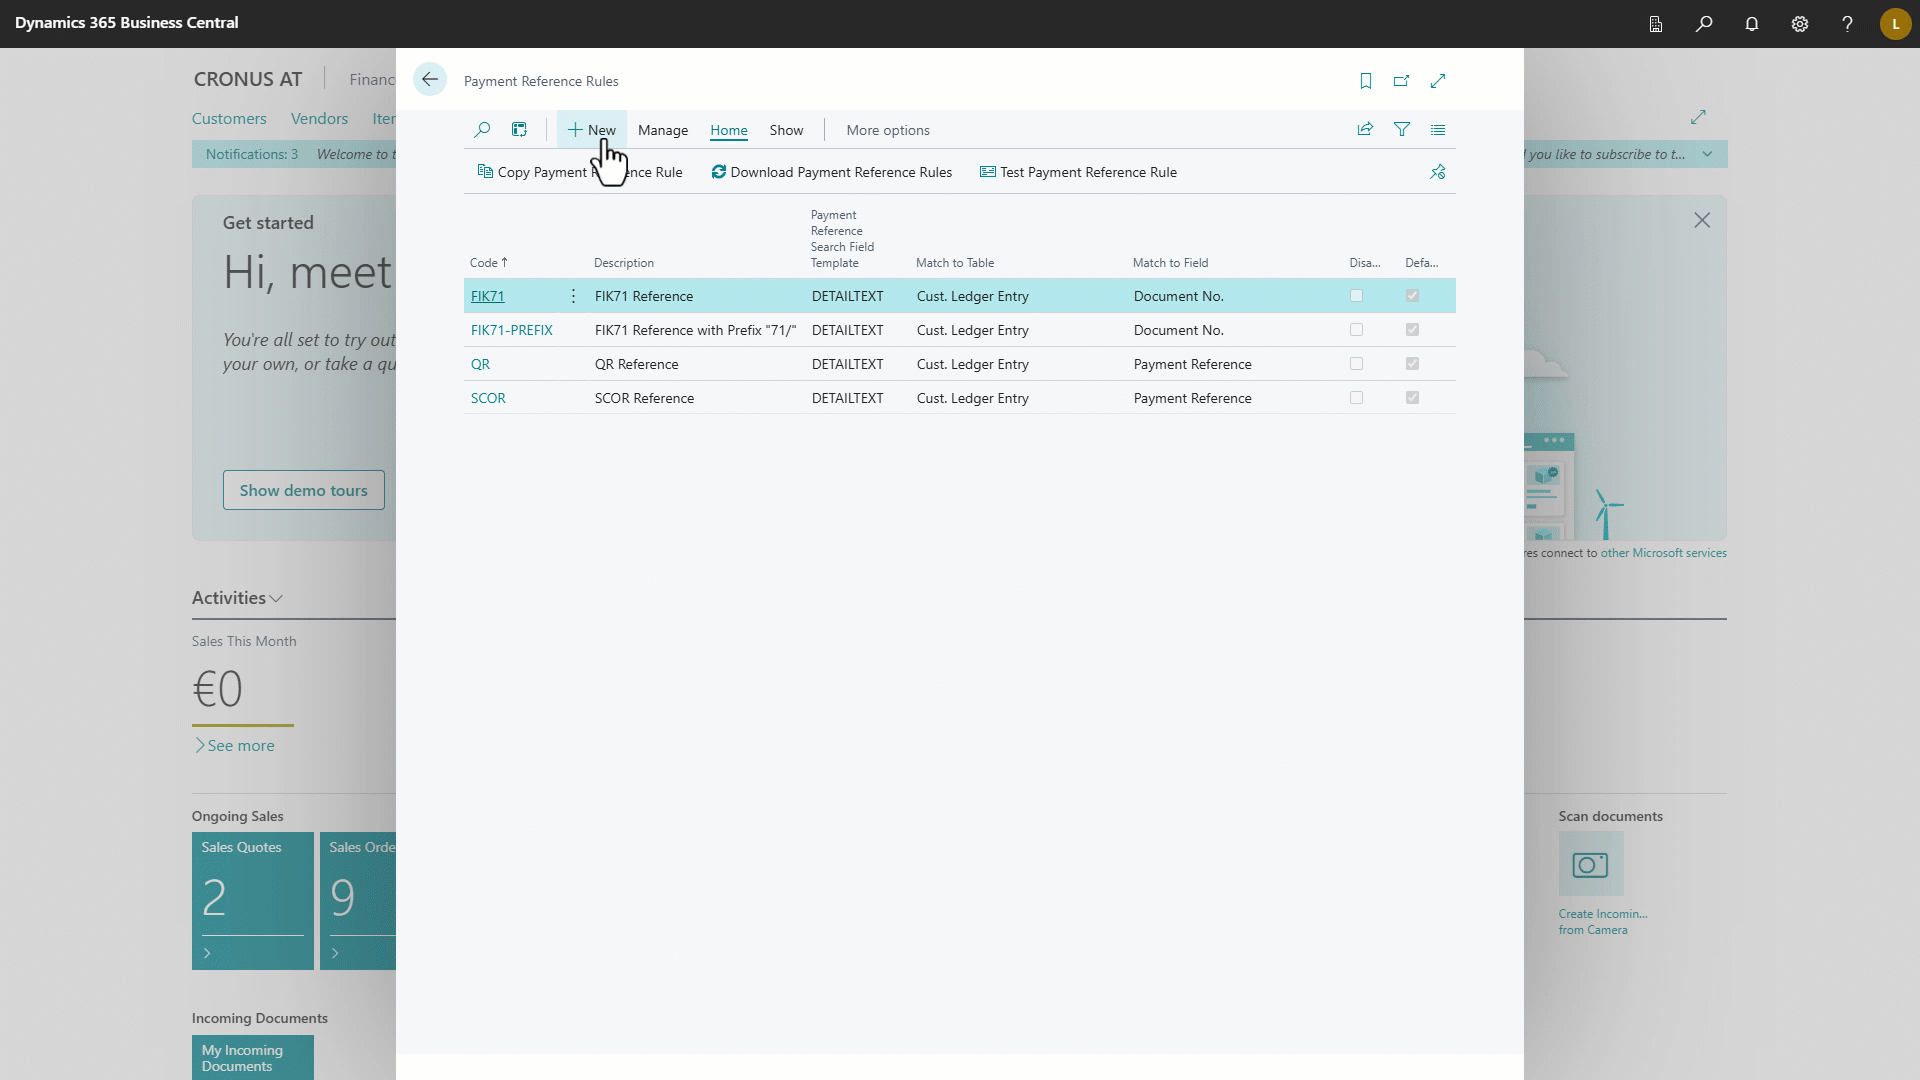1920x1080 pixels.
Task: Select the SCOR Reference description cell
Action: pyautogui.click(x=644, y=398)
